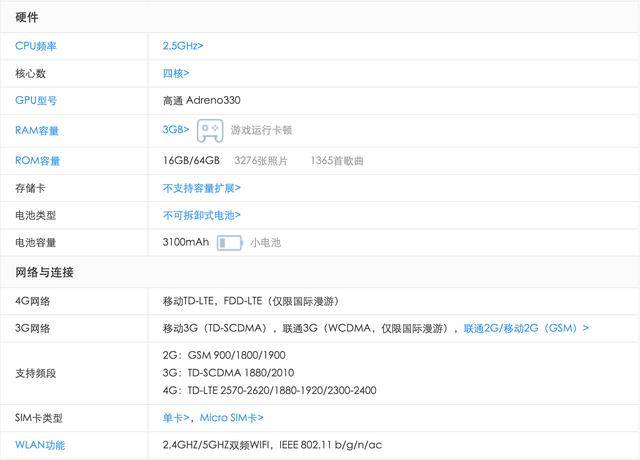
Task: Click the 游戏运行卡顿 text beside RAM
Action: 261,130
